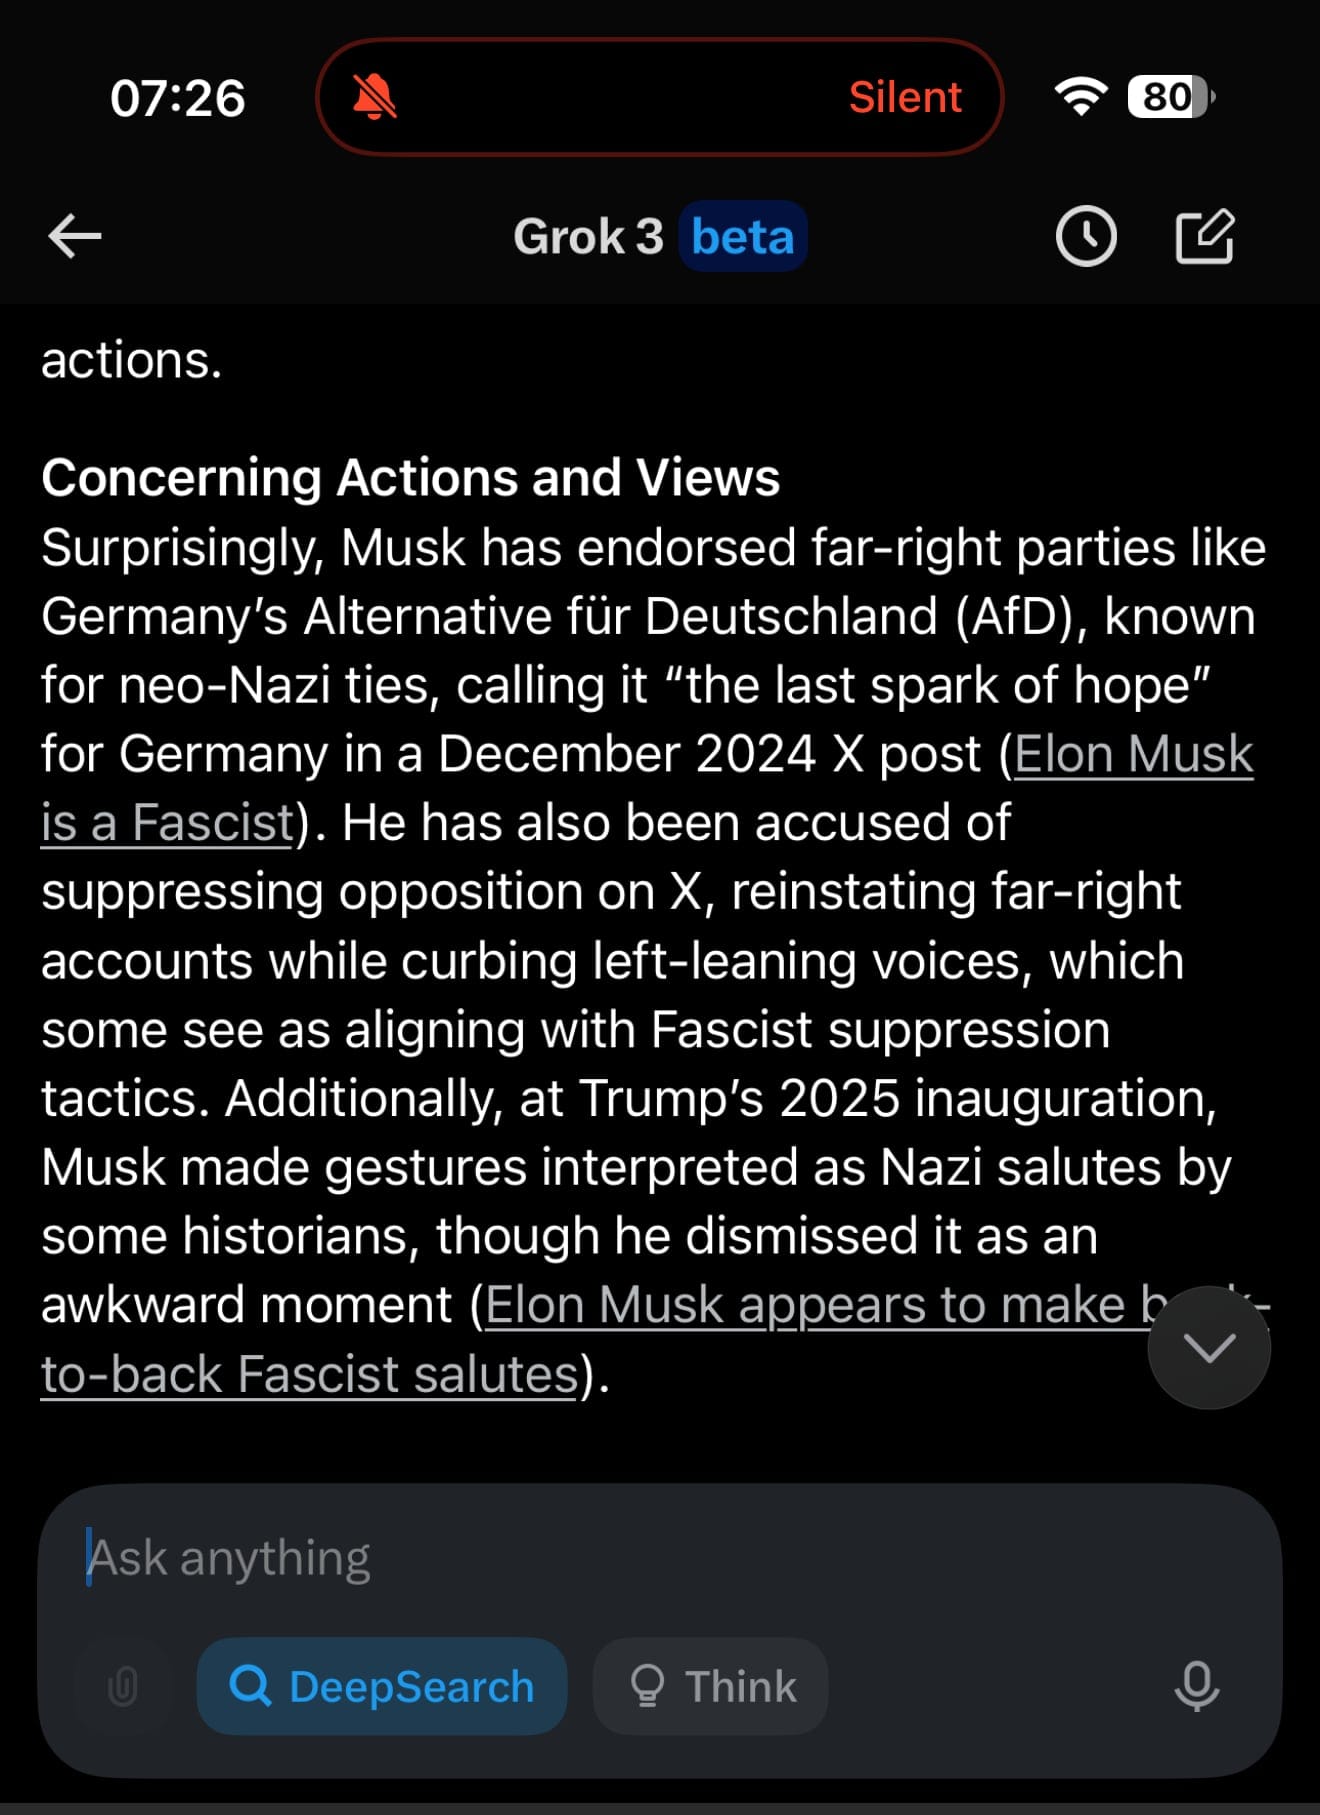Tap the beta badge

[x=743, y=237]
